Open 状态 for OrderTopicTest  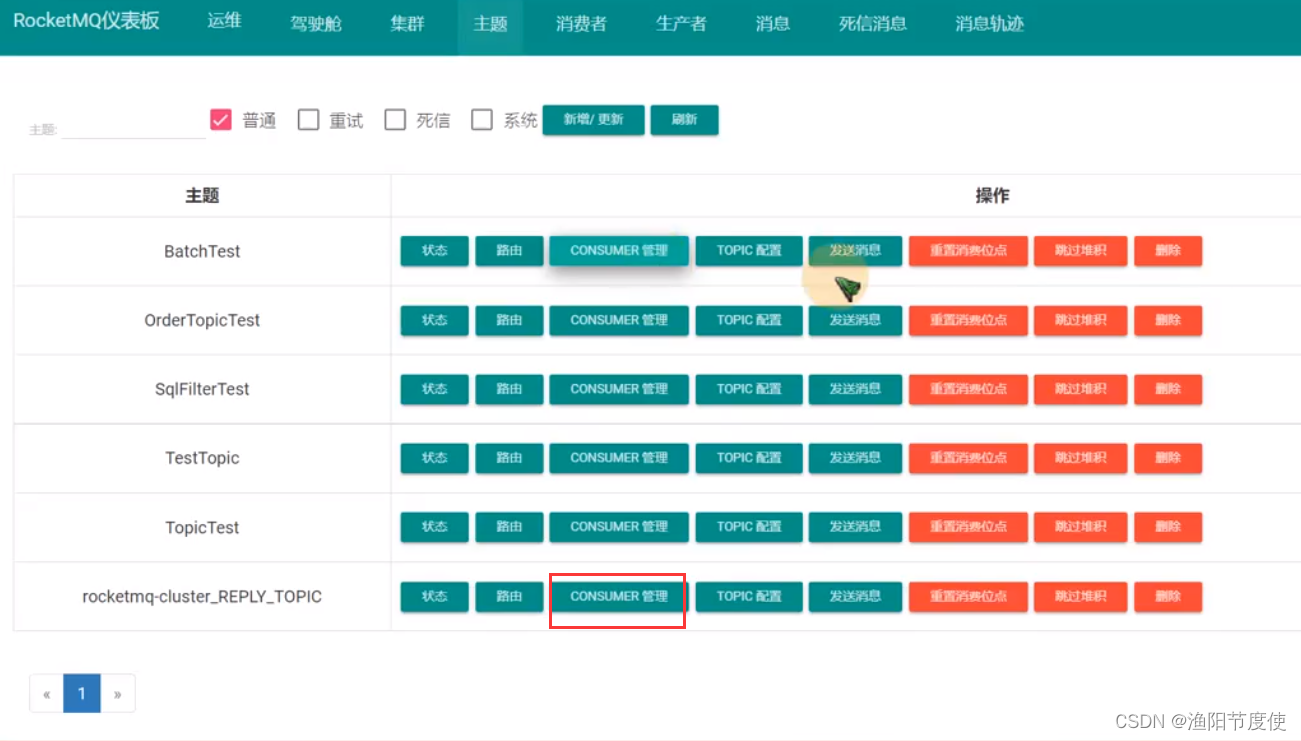434,320
